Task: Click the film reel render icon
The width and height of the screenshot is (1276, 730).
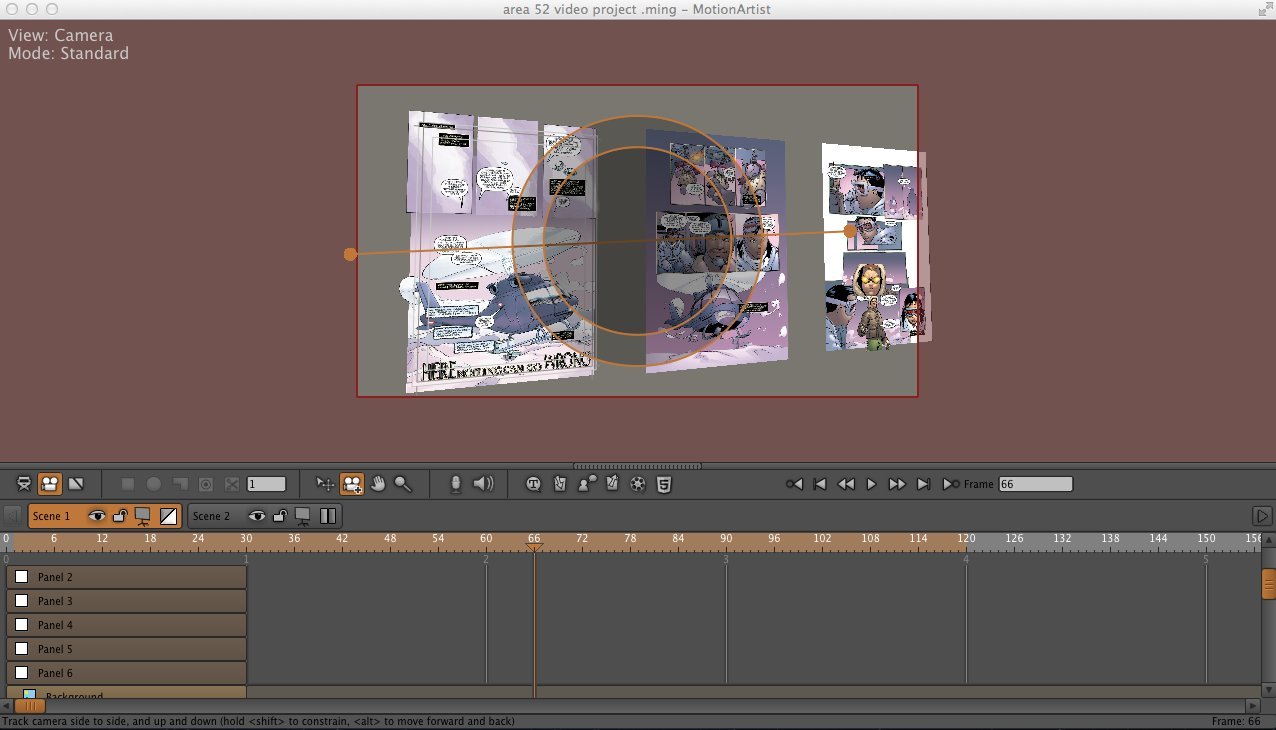Action: click(637, 484)
